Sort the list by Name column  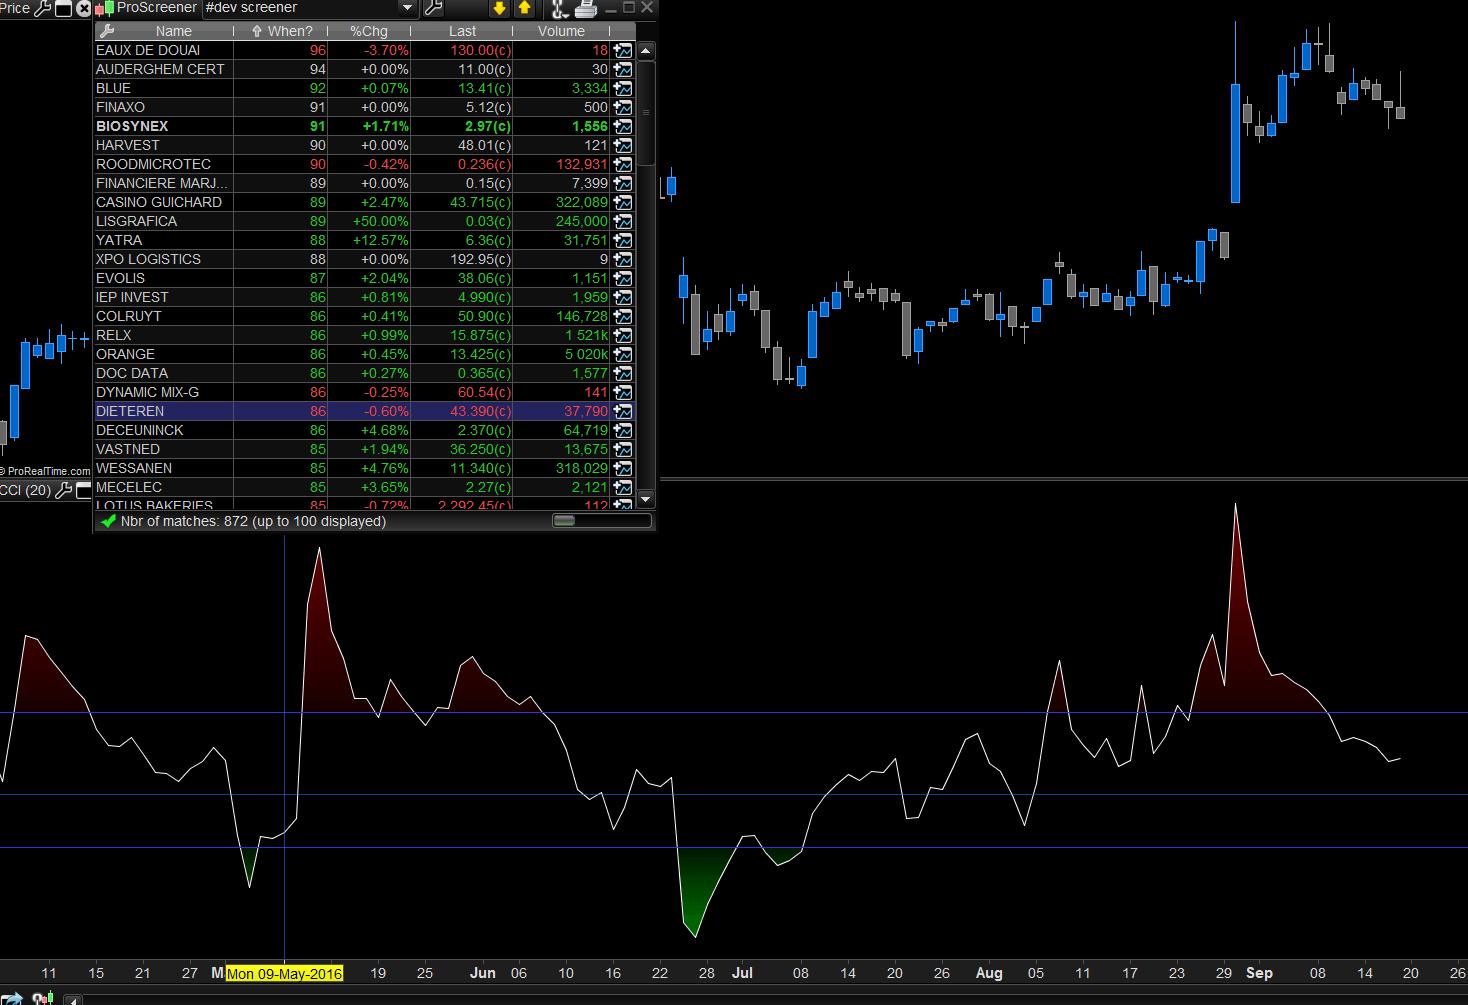174,31
